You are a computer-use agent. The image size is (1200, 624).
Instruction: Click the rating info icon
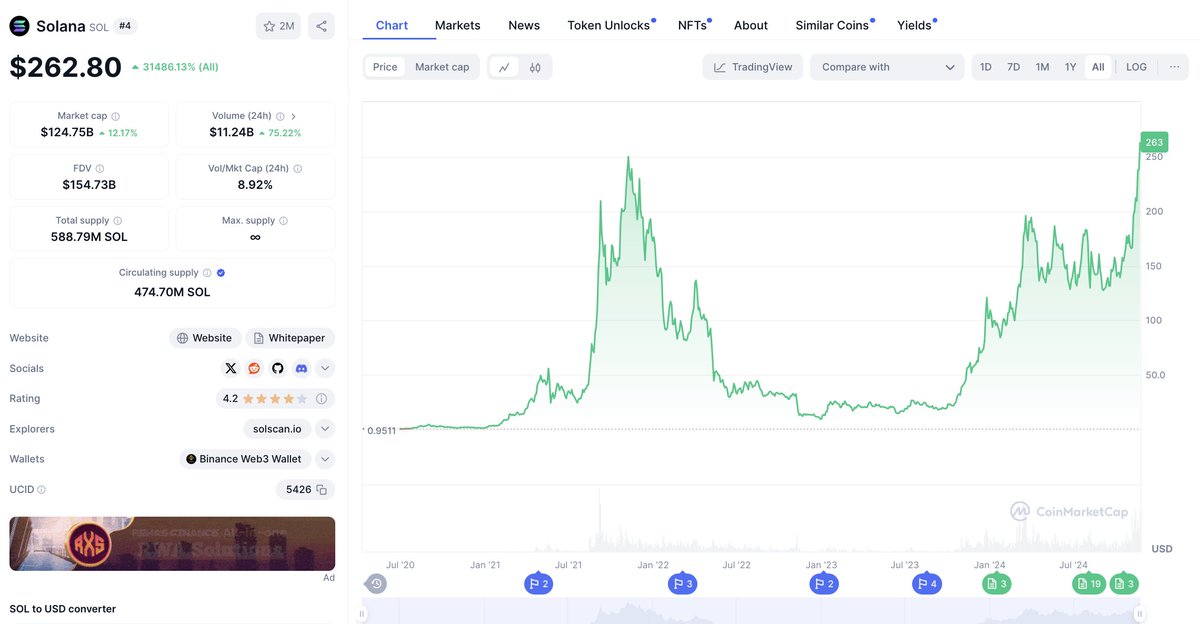tap(322, 399)
